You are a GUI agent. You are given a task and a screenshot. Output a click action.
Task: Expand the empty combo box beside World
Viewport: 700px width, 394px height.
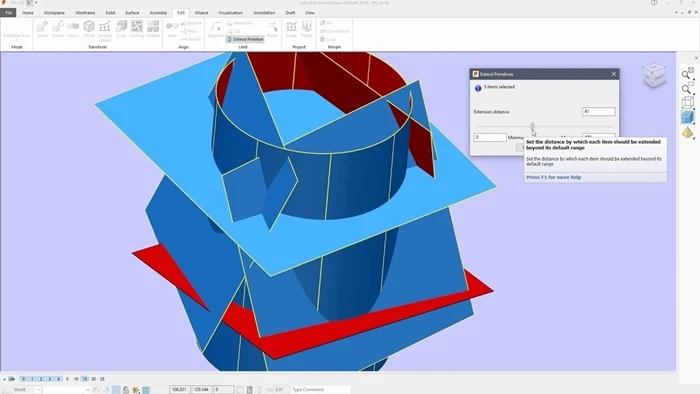click(x=67, y=390)
